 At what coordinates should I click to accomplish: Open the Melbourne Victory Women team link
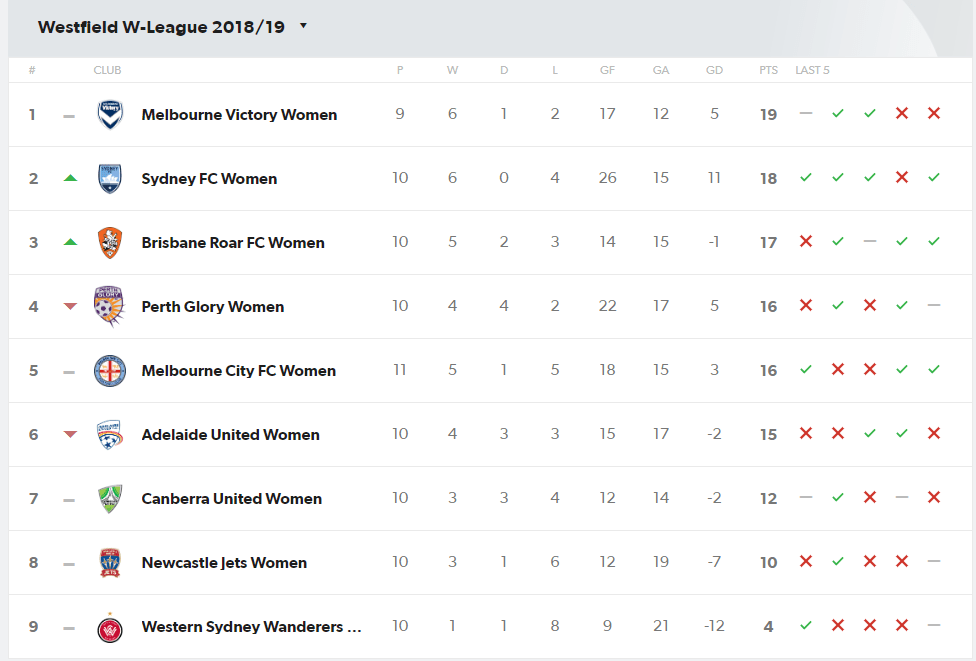[x=239, y=115]
